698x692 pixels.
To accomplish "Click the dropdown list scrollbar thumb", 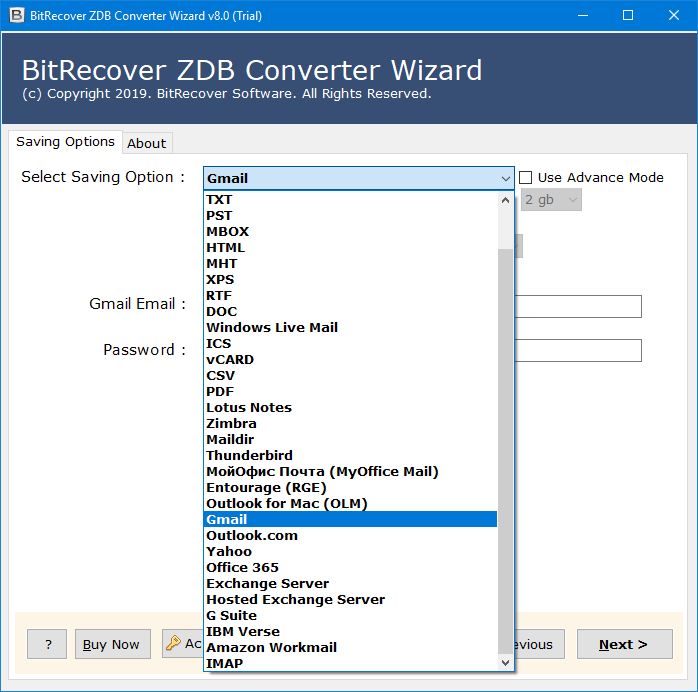I will click(x=505, y=451).
